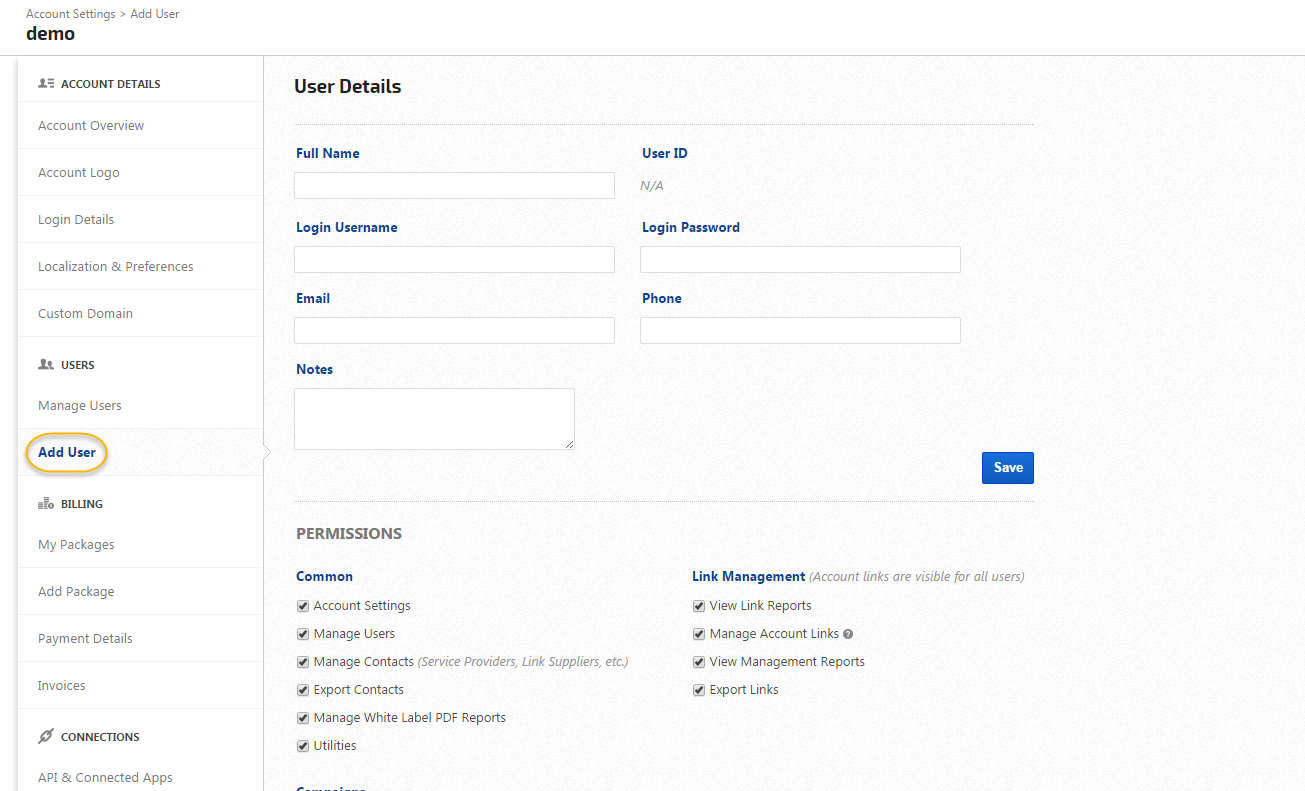Select My Packages in the Billing menu

pos(76,545)
